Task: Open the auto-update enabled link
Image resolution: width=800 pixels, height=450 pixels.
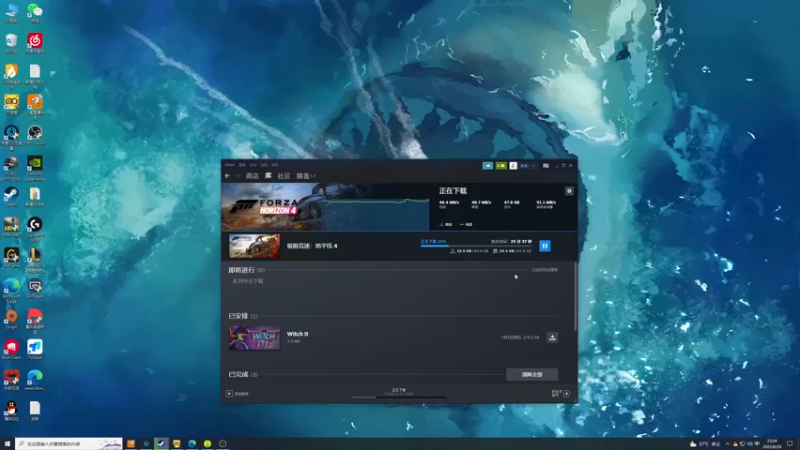Action: 544,270
